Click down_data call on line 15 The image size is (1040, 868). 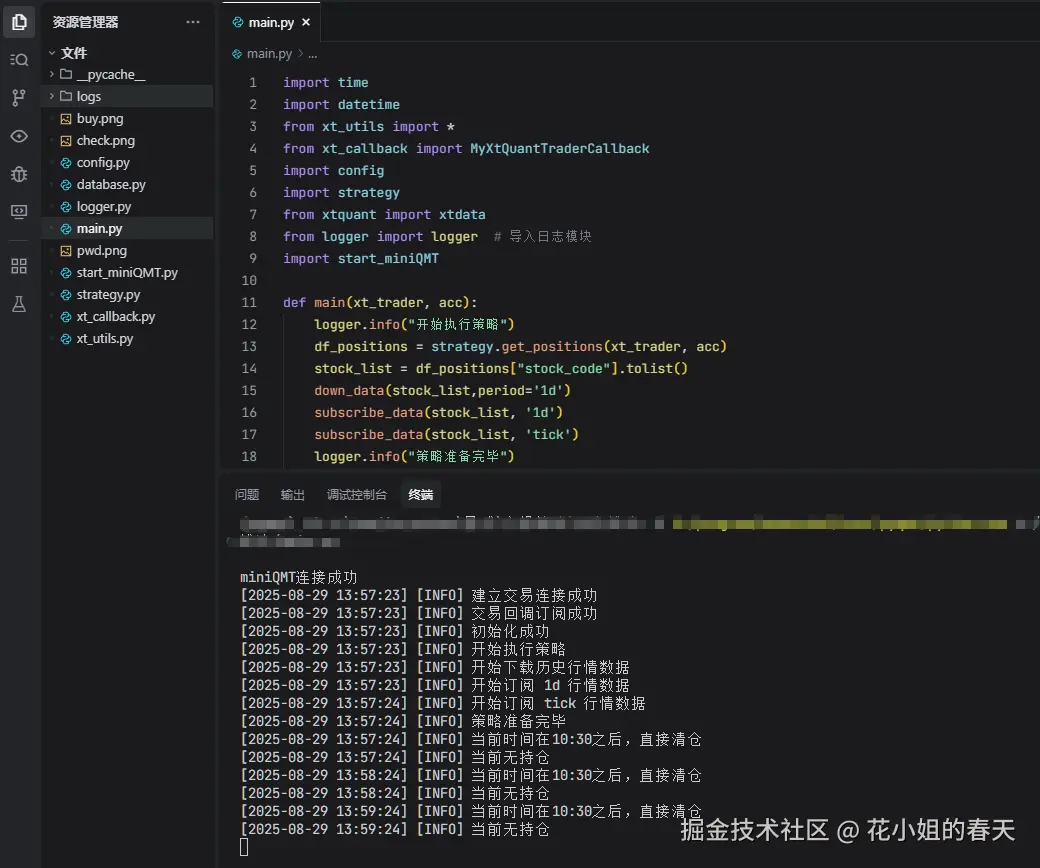442,390
